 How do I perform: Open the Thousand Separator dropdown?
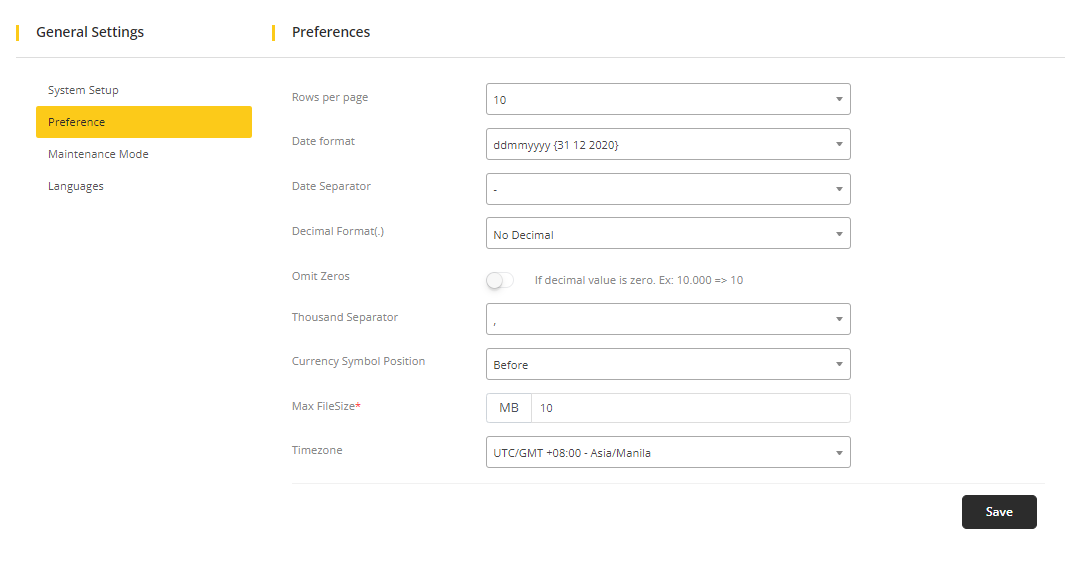(x=667, y=319)
